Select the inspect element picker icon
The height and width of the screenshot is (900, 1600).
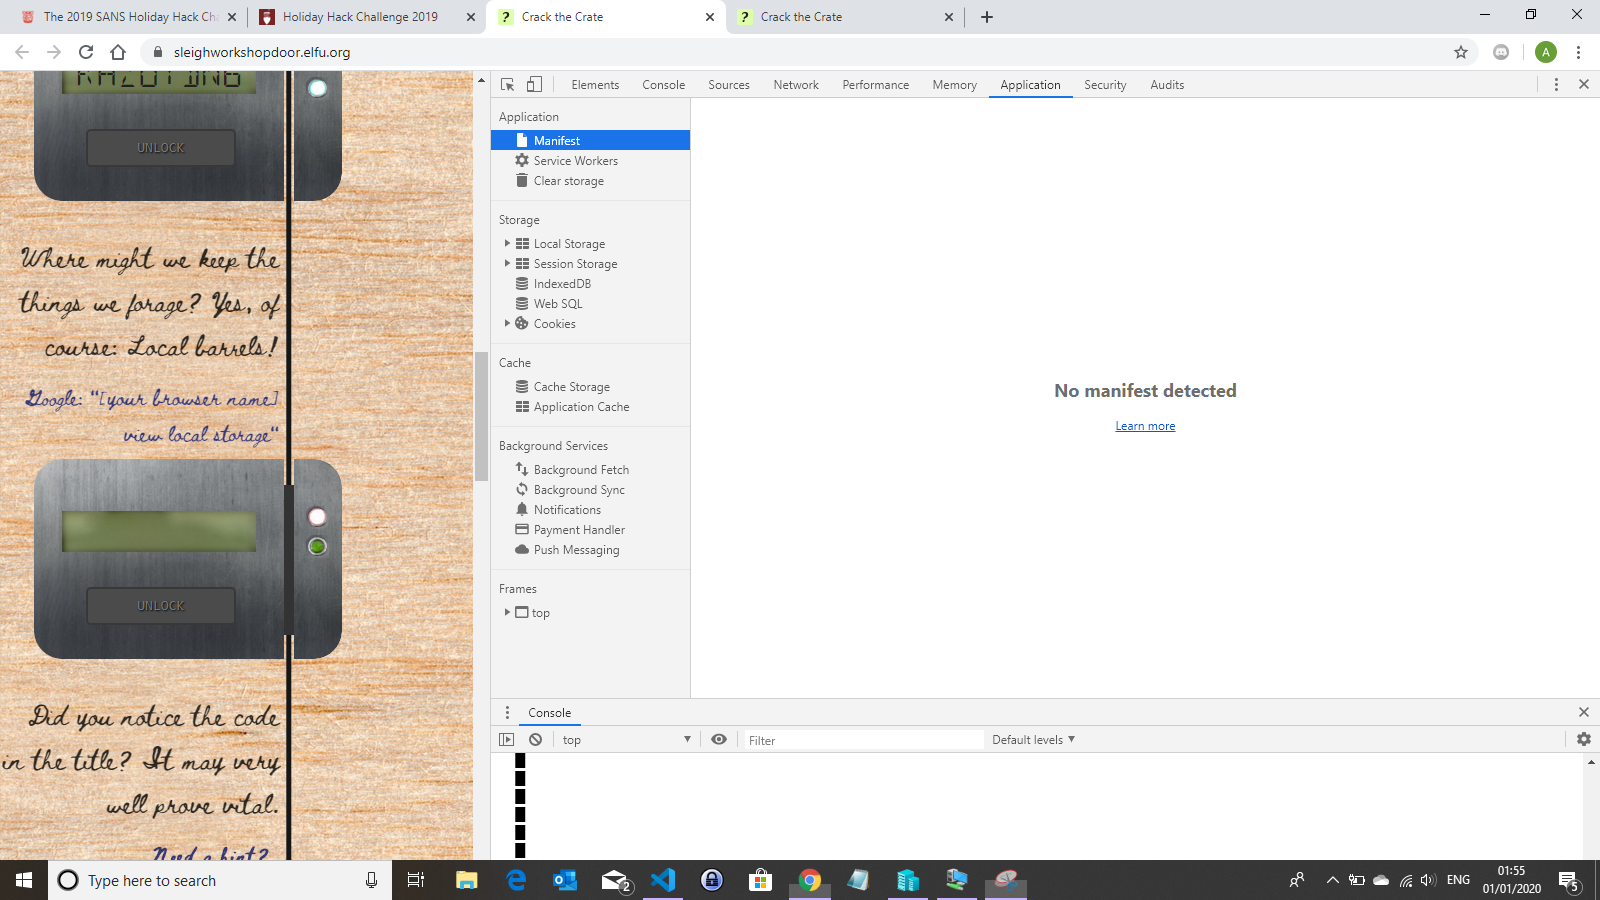(508, 85)
